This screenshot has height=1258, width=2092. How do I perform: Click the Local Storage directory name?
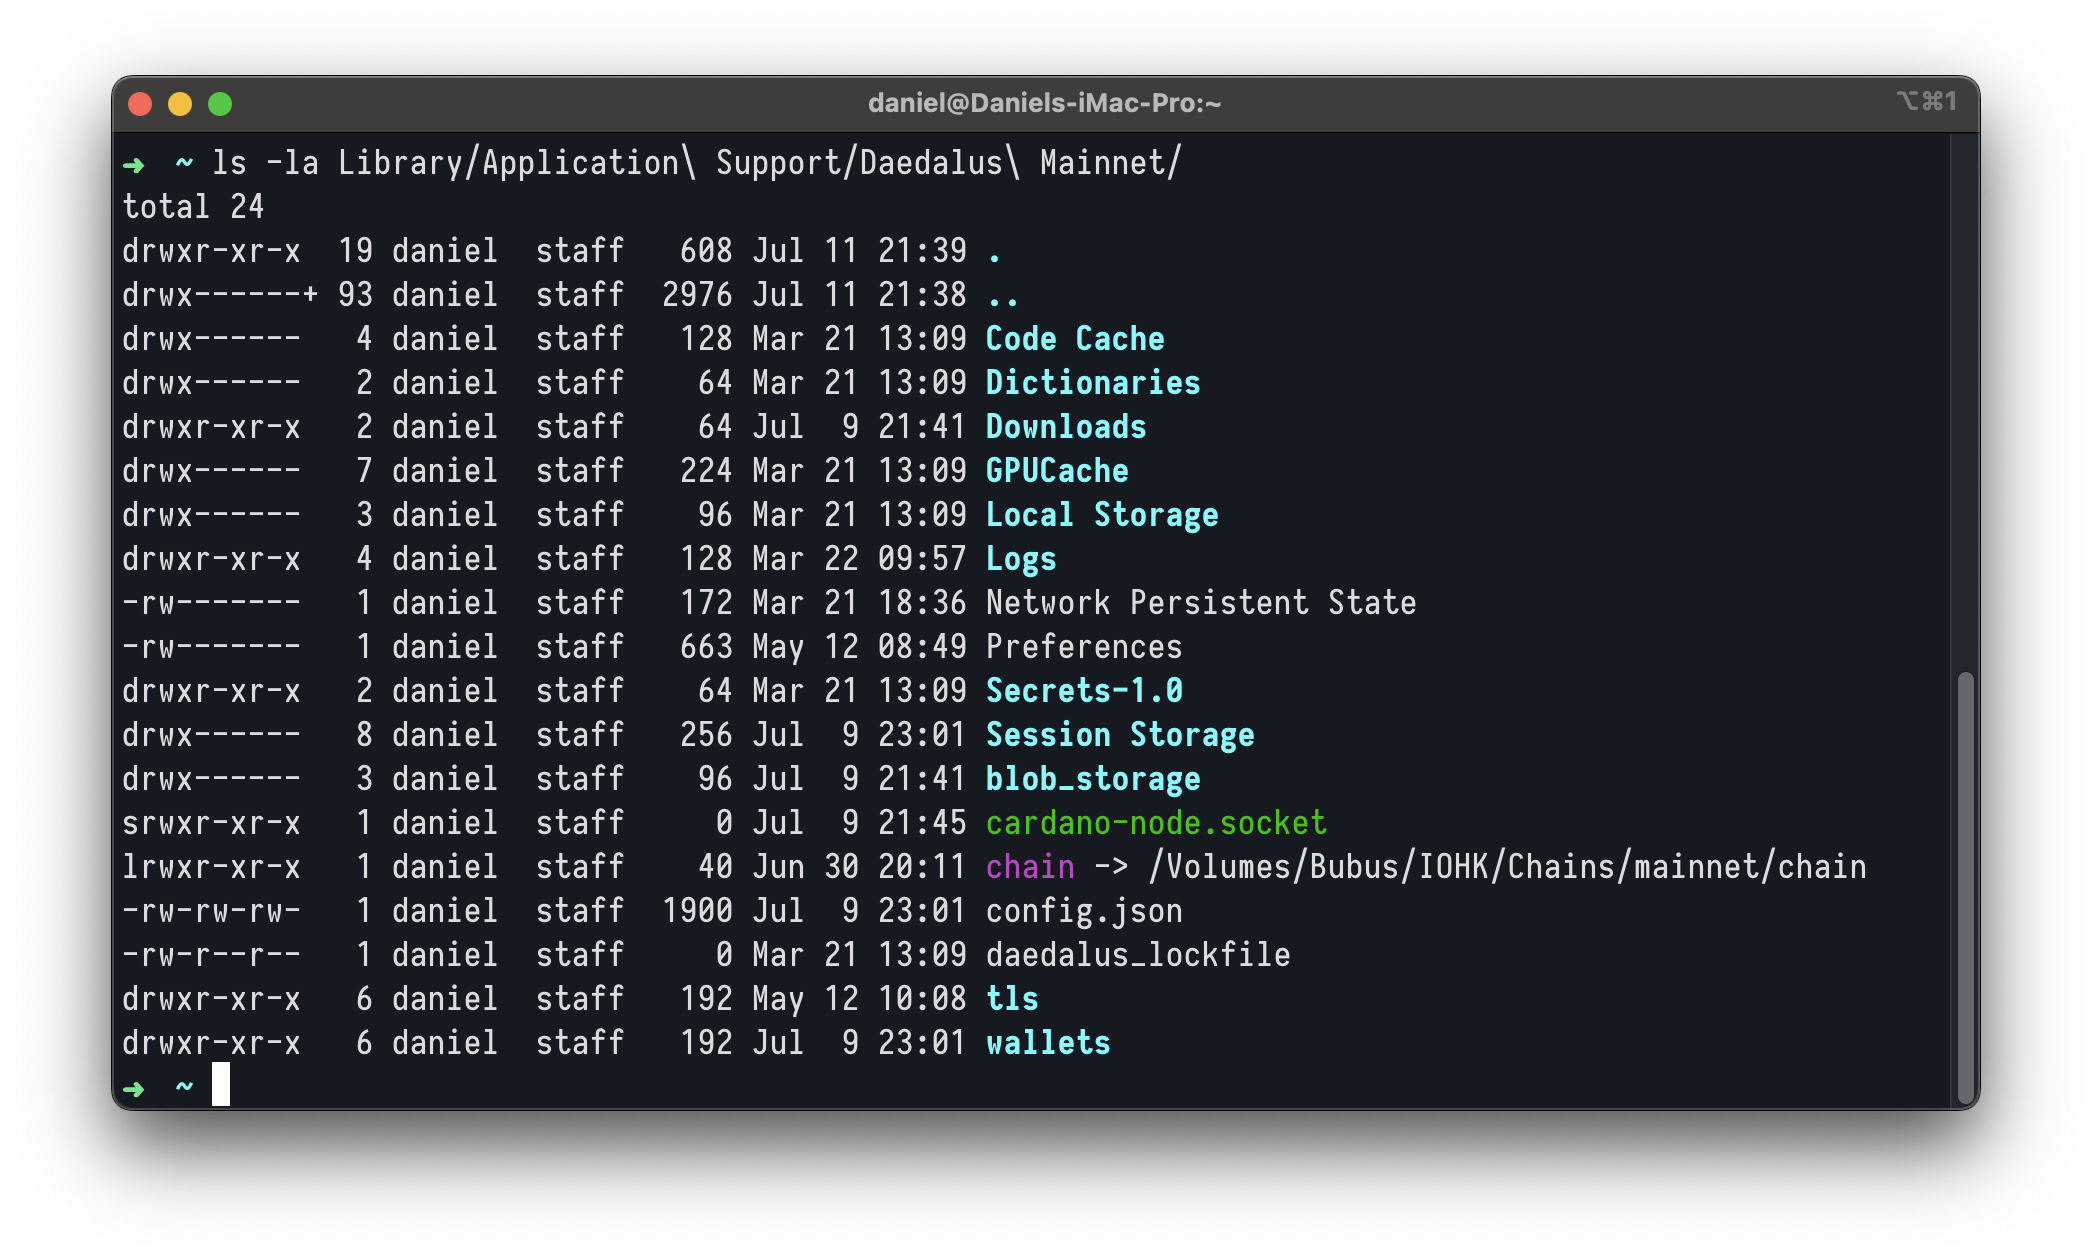[1102, 515]
